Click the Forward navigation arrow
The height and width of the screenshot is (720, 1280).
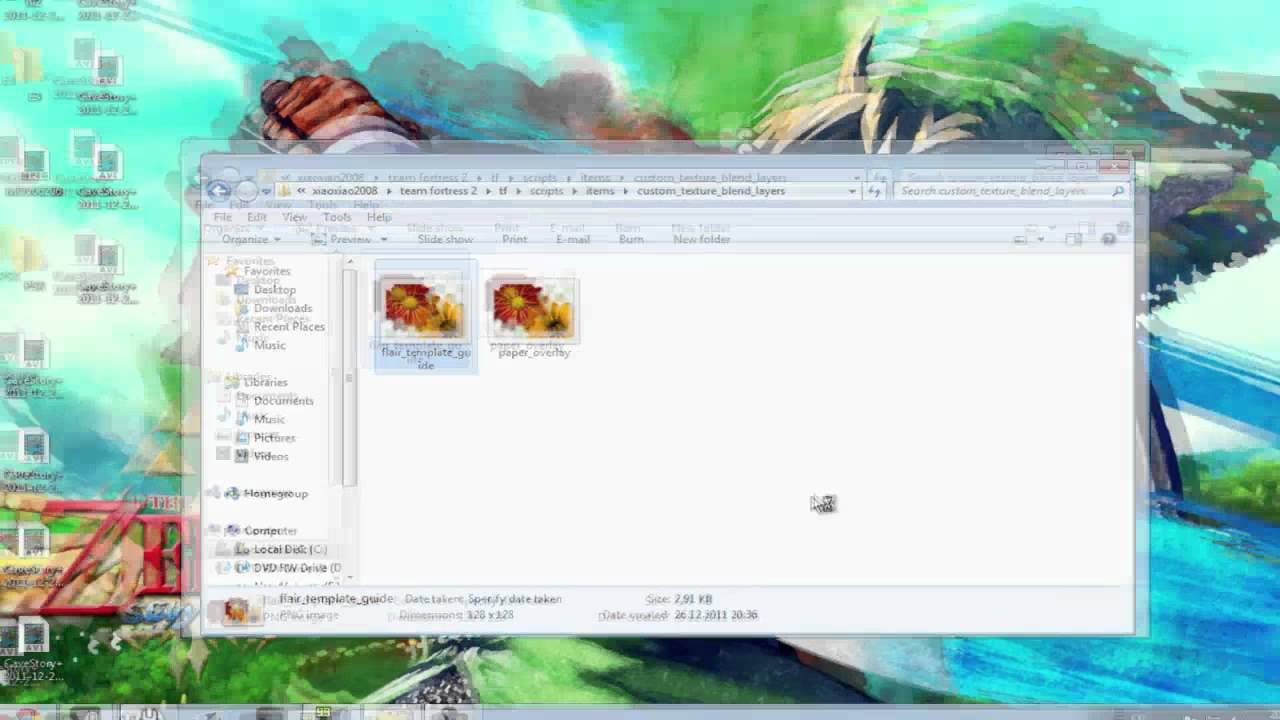pos(246,190)
